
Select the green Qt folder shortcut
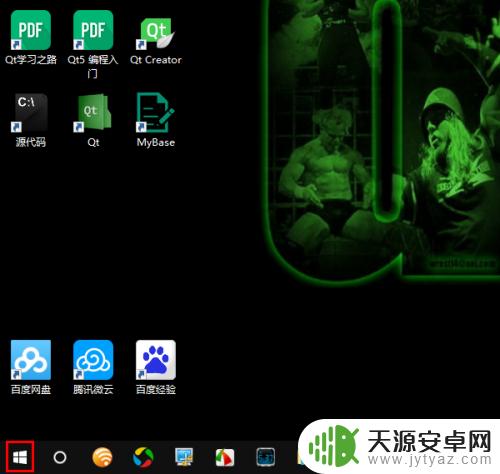click(93, 121)
